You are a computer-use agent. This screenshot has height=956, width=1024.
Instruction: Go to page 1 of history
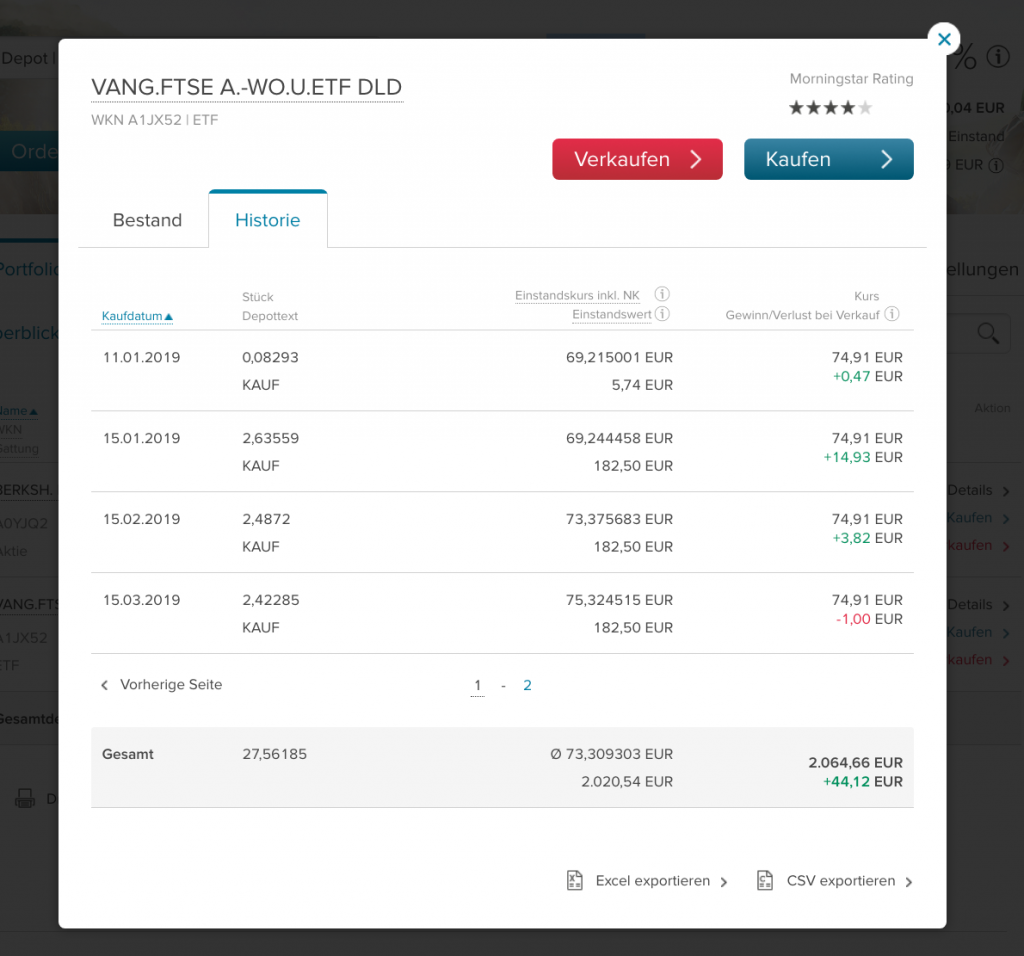[477, 685]
